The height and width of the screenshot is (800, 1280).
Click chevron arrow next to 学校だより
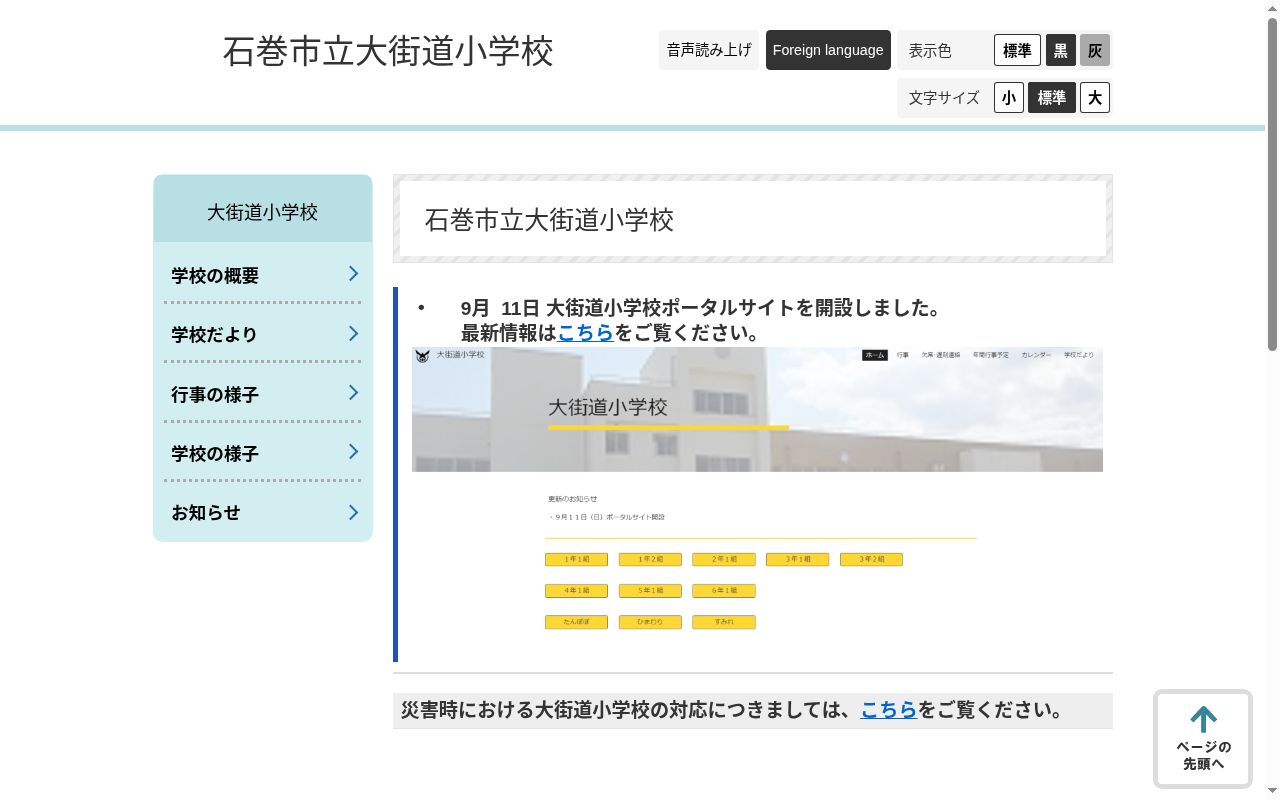[x=353, y=333]
